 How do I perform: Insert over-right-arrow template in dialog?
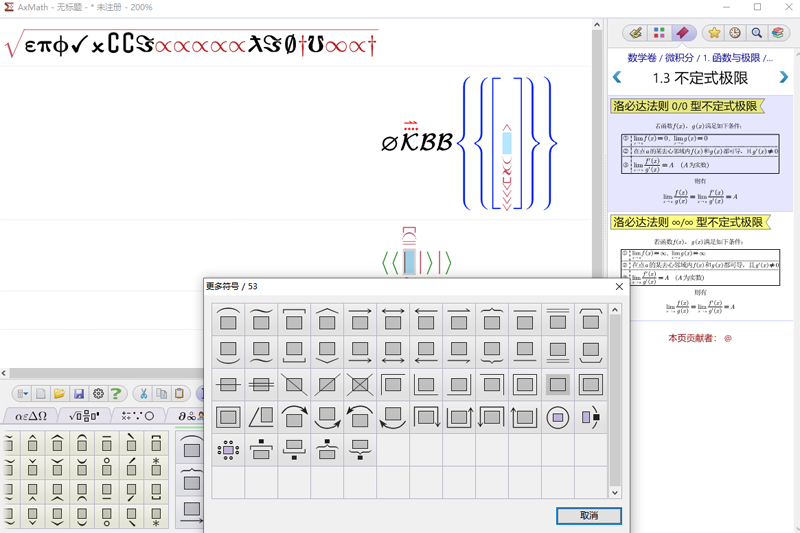(x=360, y=319)
